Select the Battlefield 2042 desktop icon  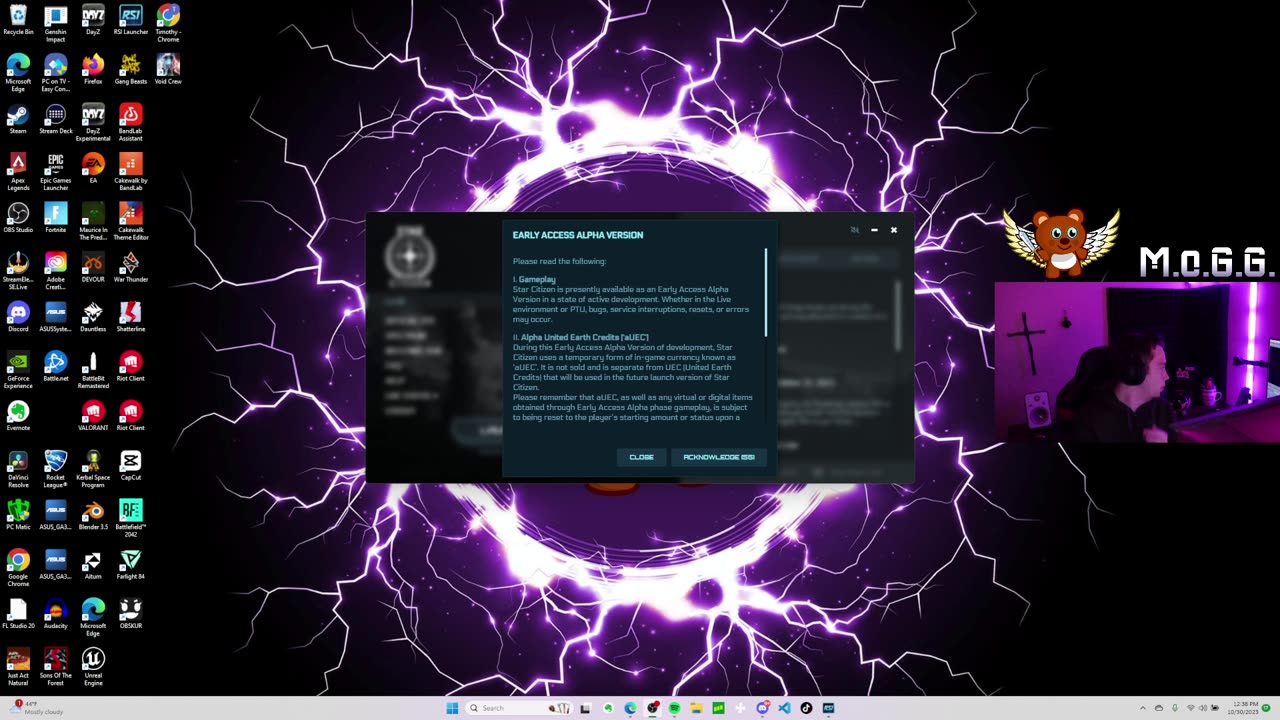click(x=130, y=519)
